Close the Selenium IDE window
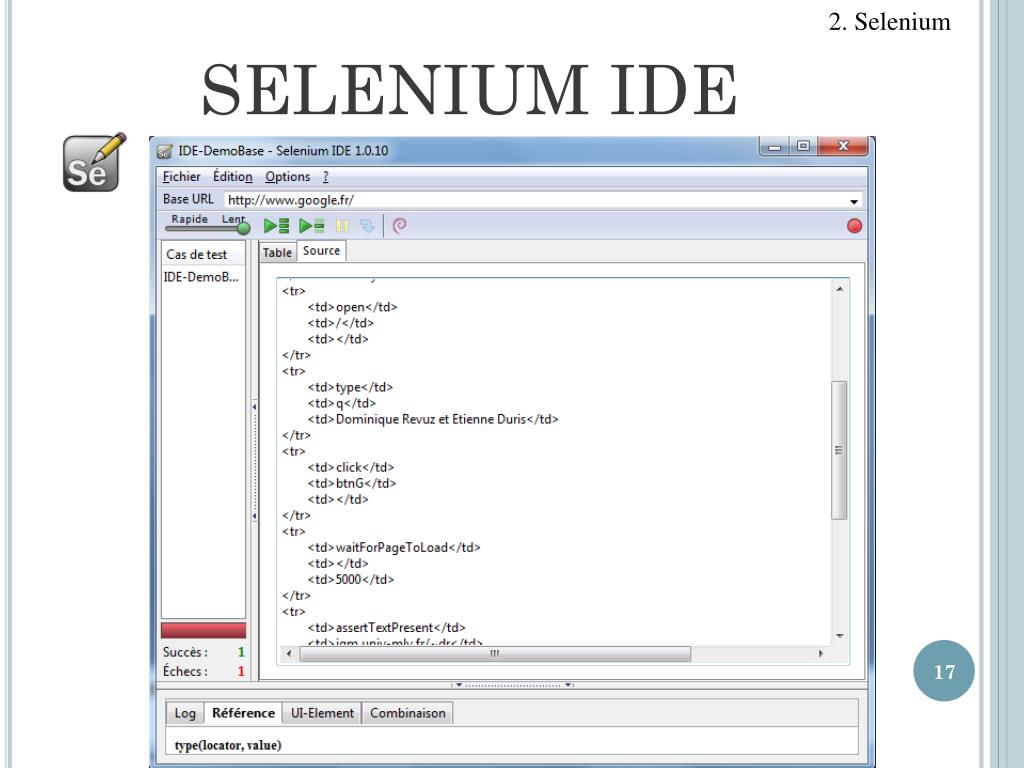This screenshot has width=1024, height=768. 842,146
